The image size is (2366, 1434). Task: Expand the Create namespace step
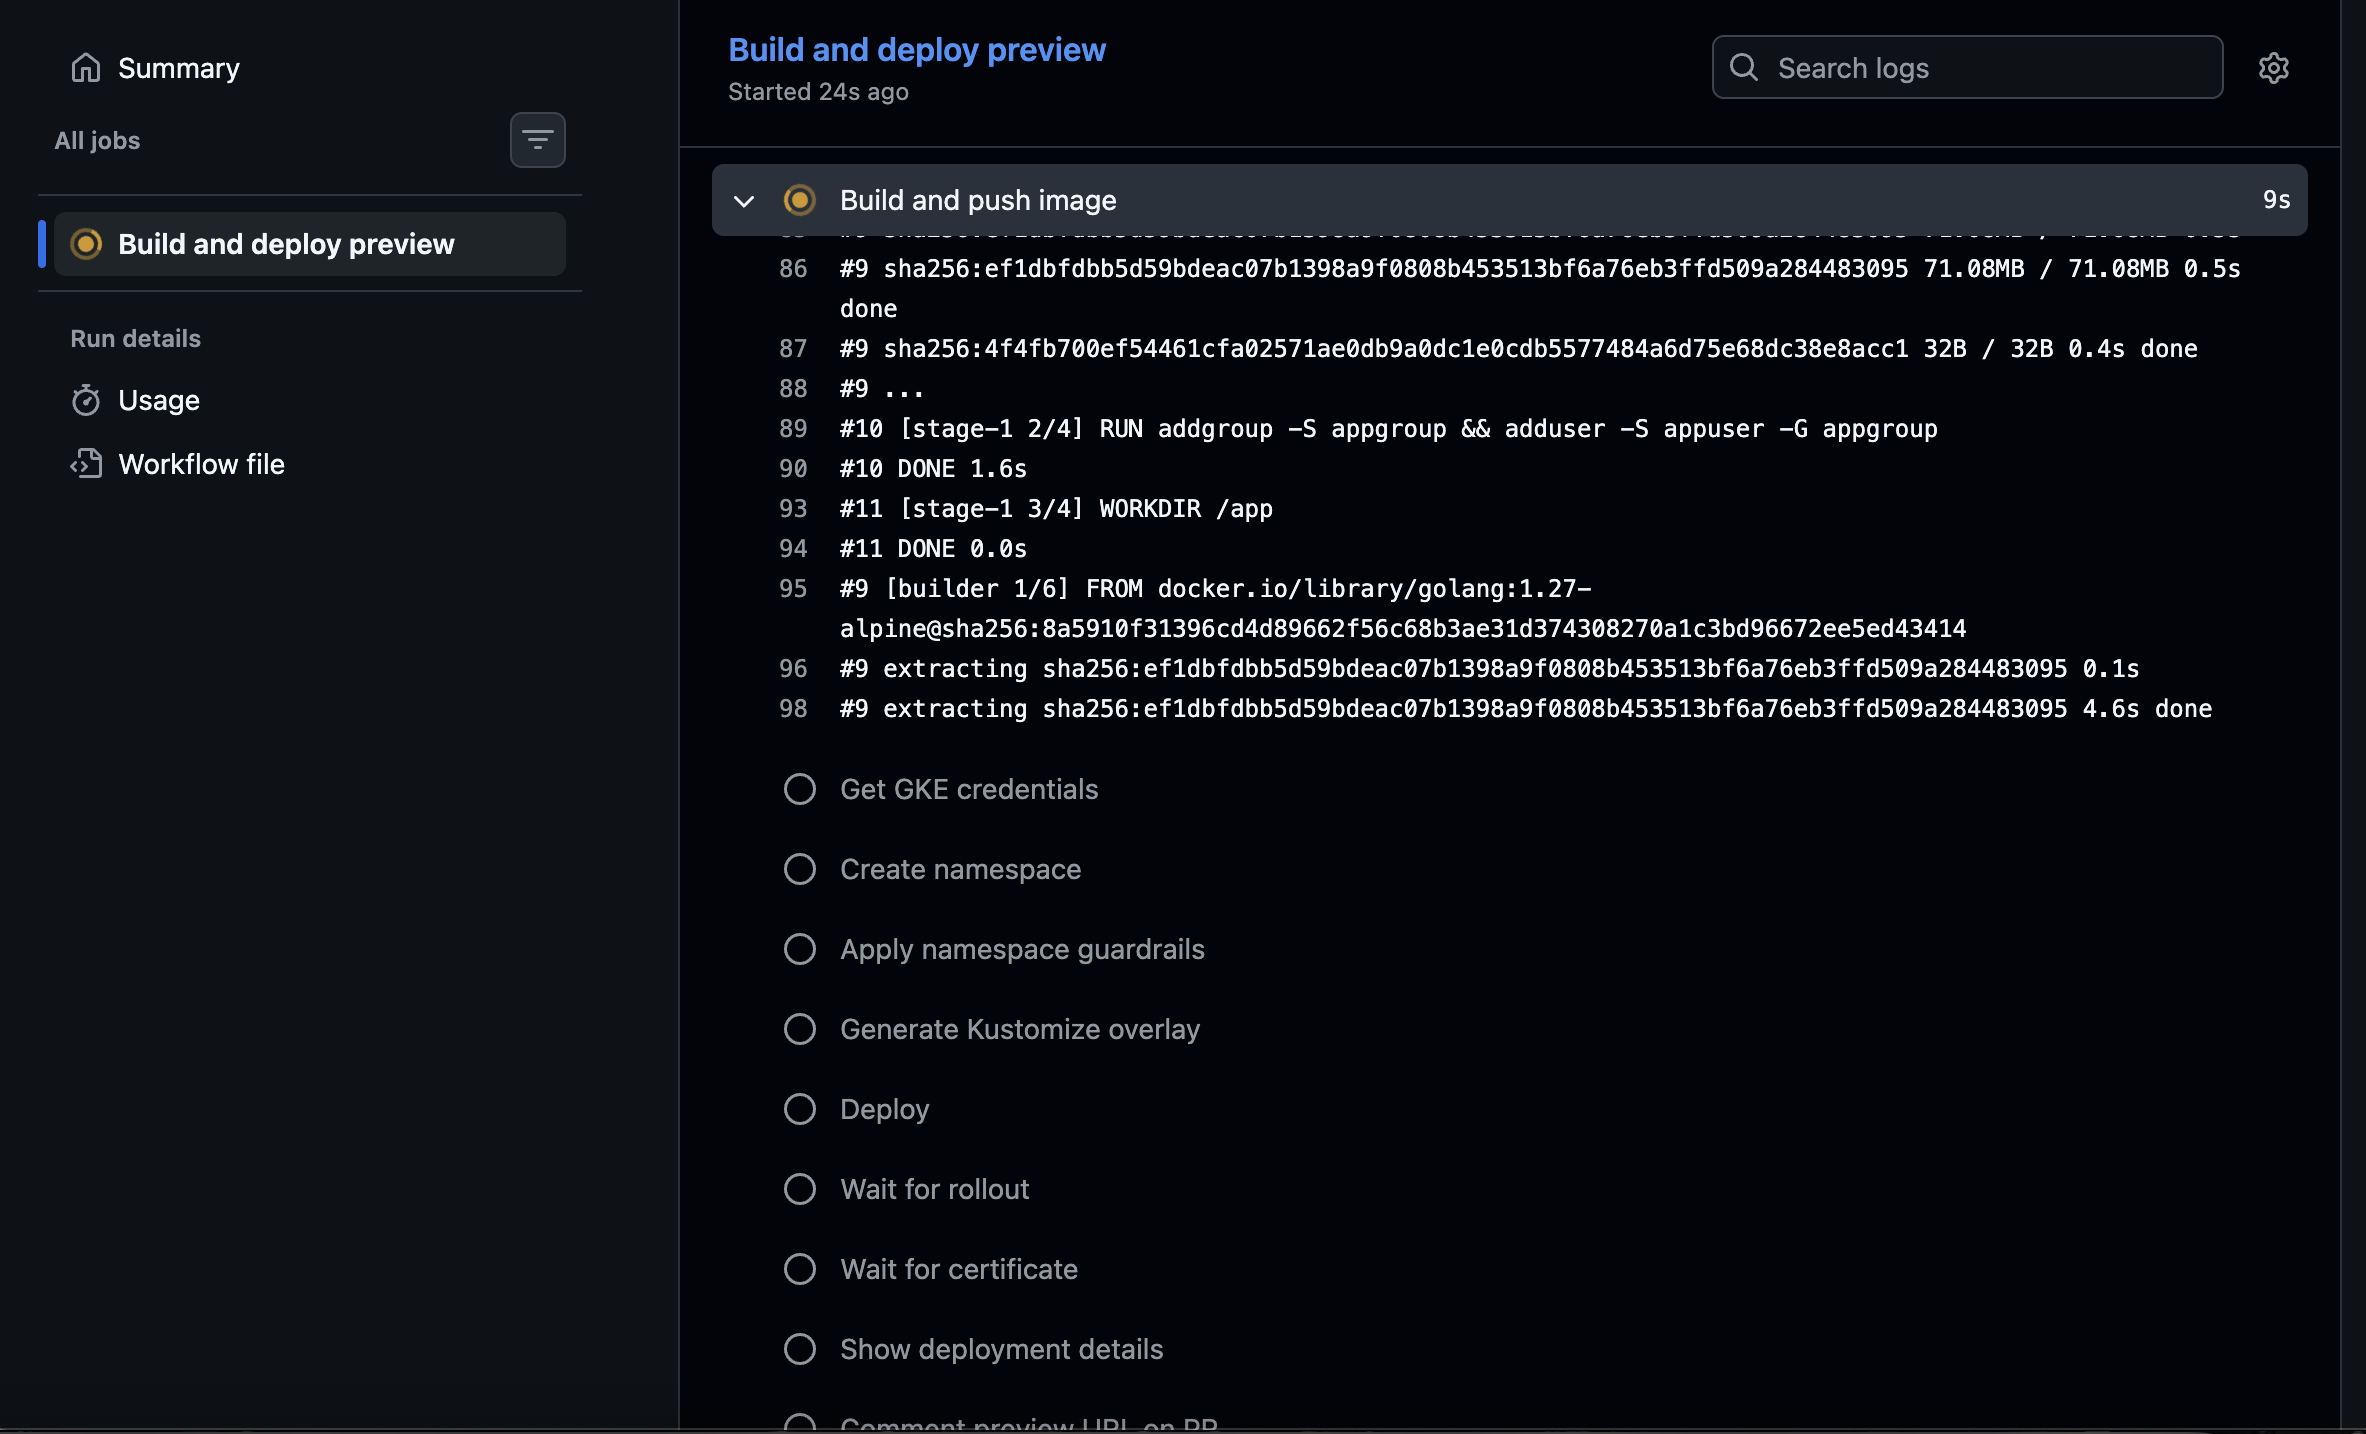tap(1510, 869)
